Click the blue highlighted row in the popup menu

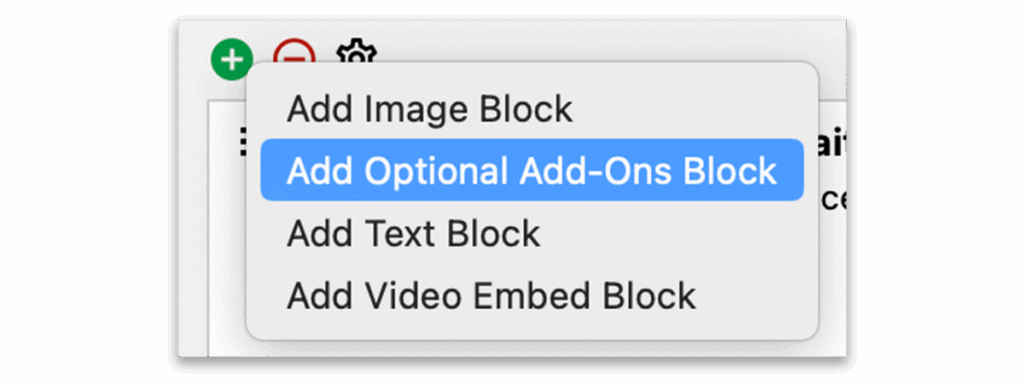point(532,170)
